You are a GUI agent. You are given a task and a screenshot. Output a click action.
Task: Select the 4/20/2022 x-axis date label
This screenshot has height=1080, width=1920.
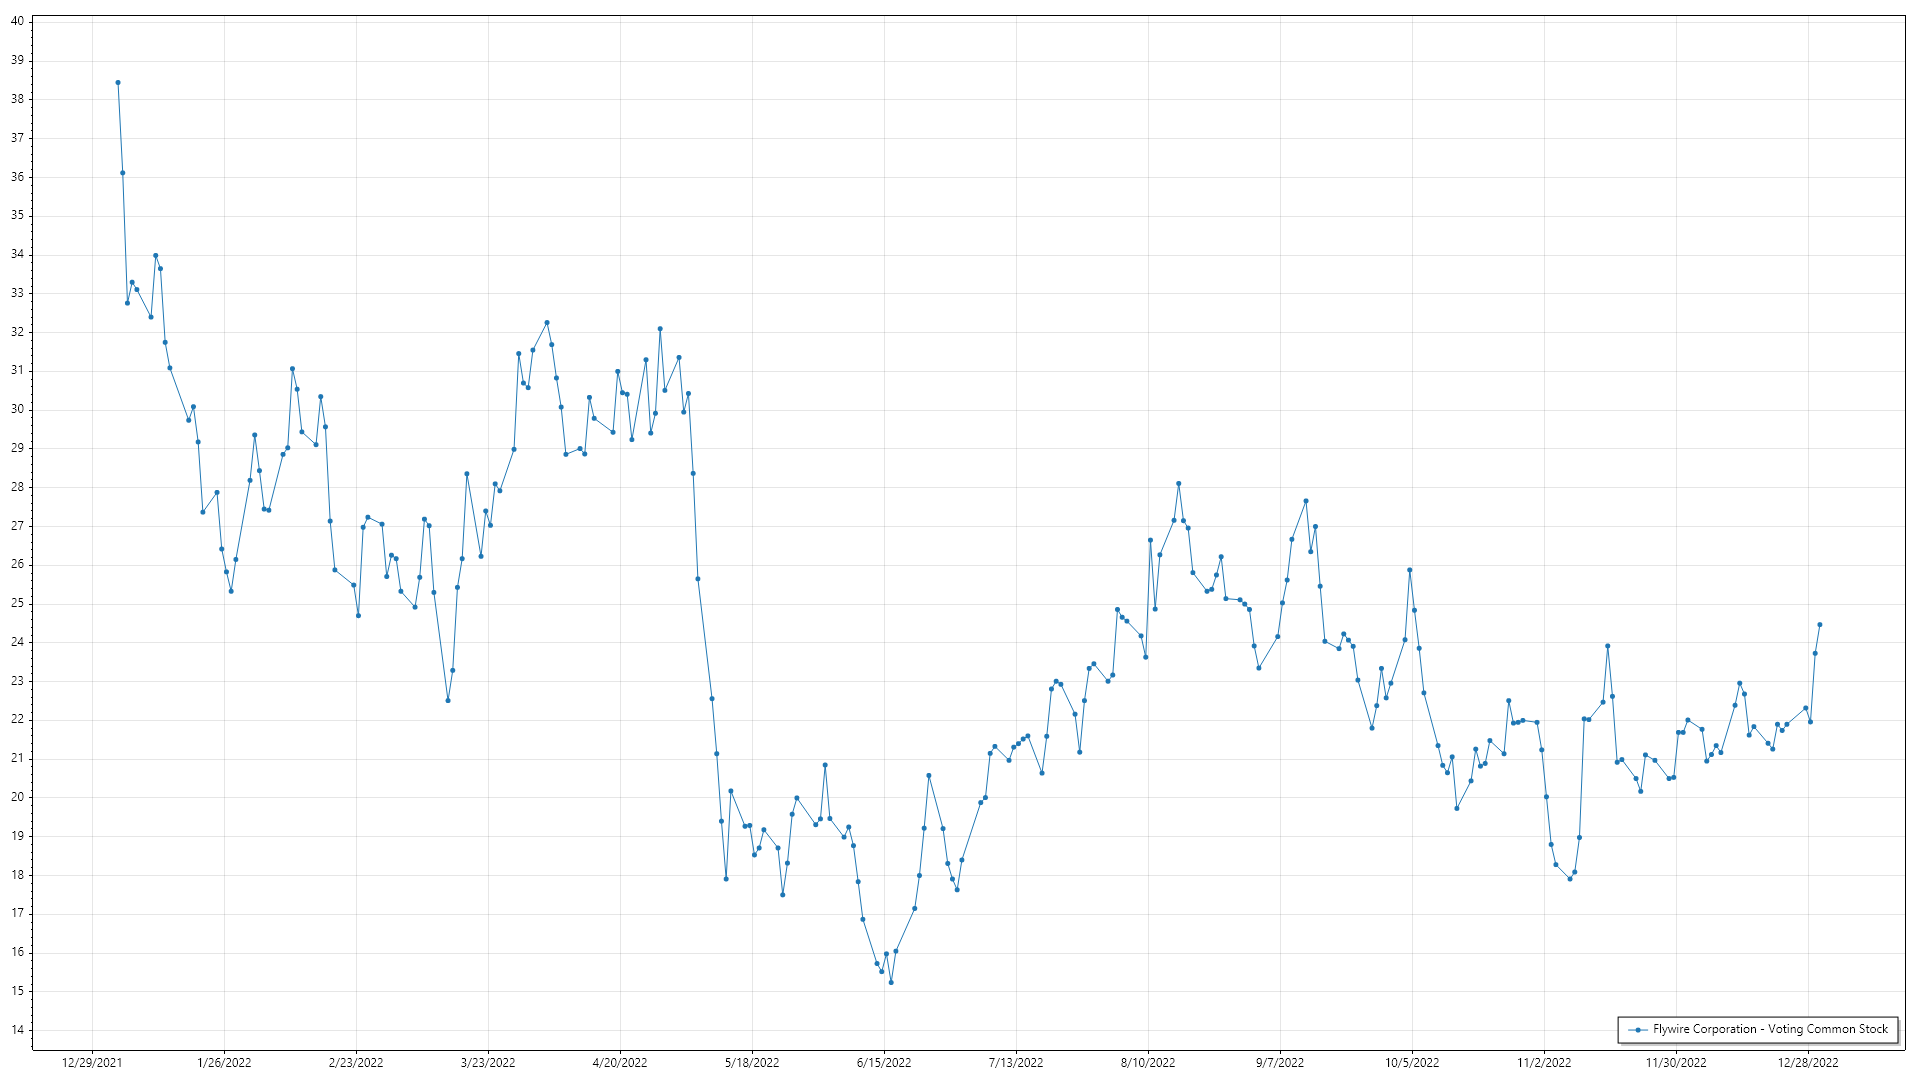tap(620, 1063)
